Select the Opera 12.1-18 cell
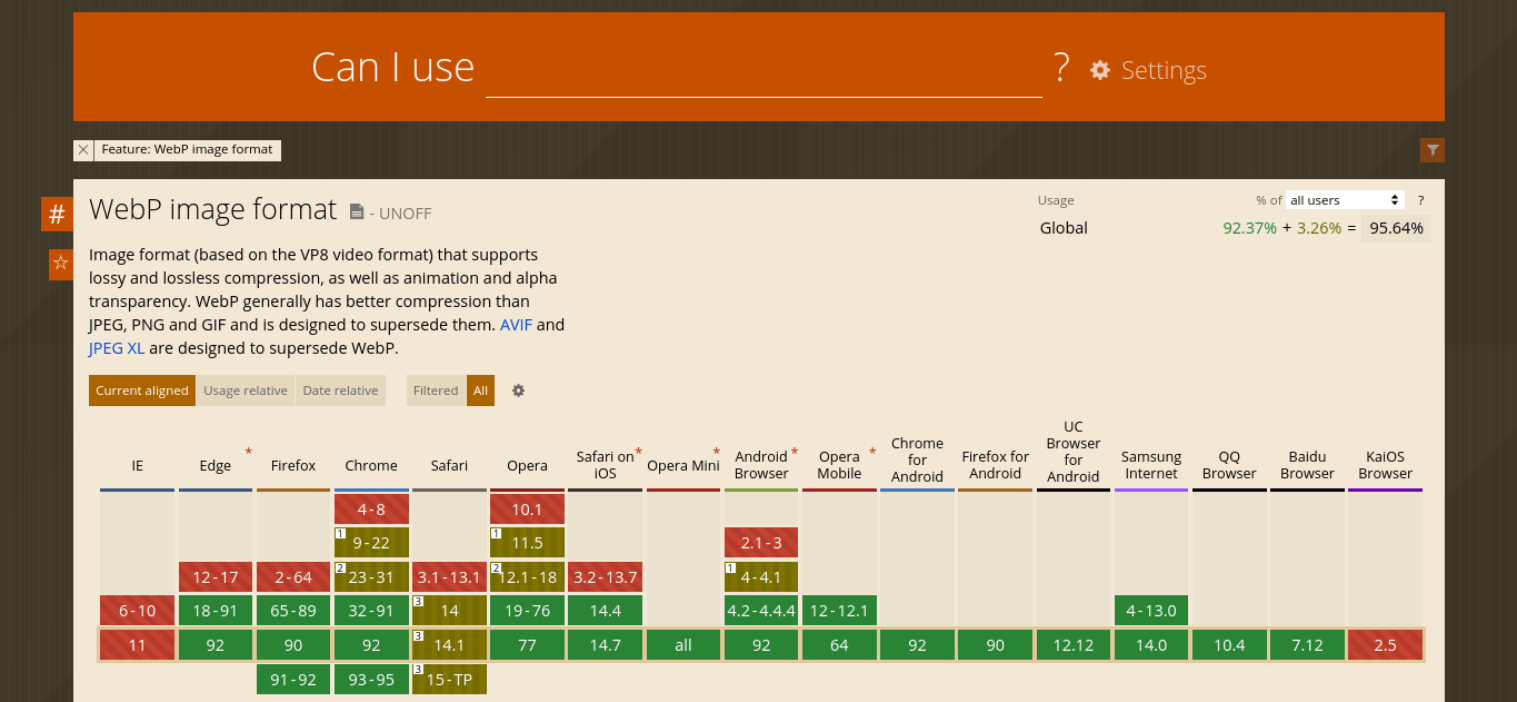 coord(527,577)
